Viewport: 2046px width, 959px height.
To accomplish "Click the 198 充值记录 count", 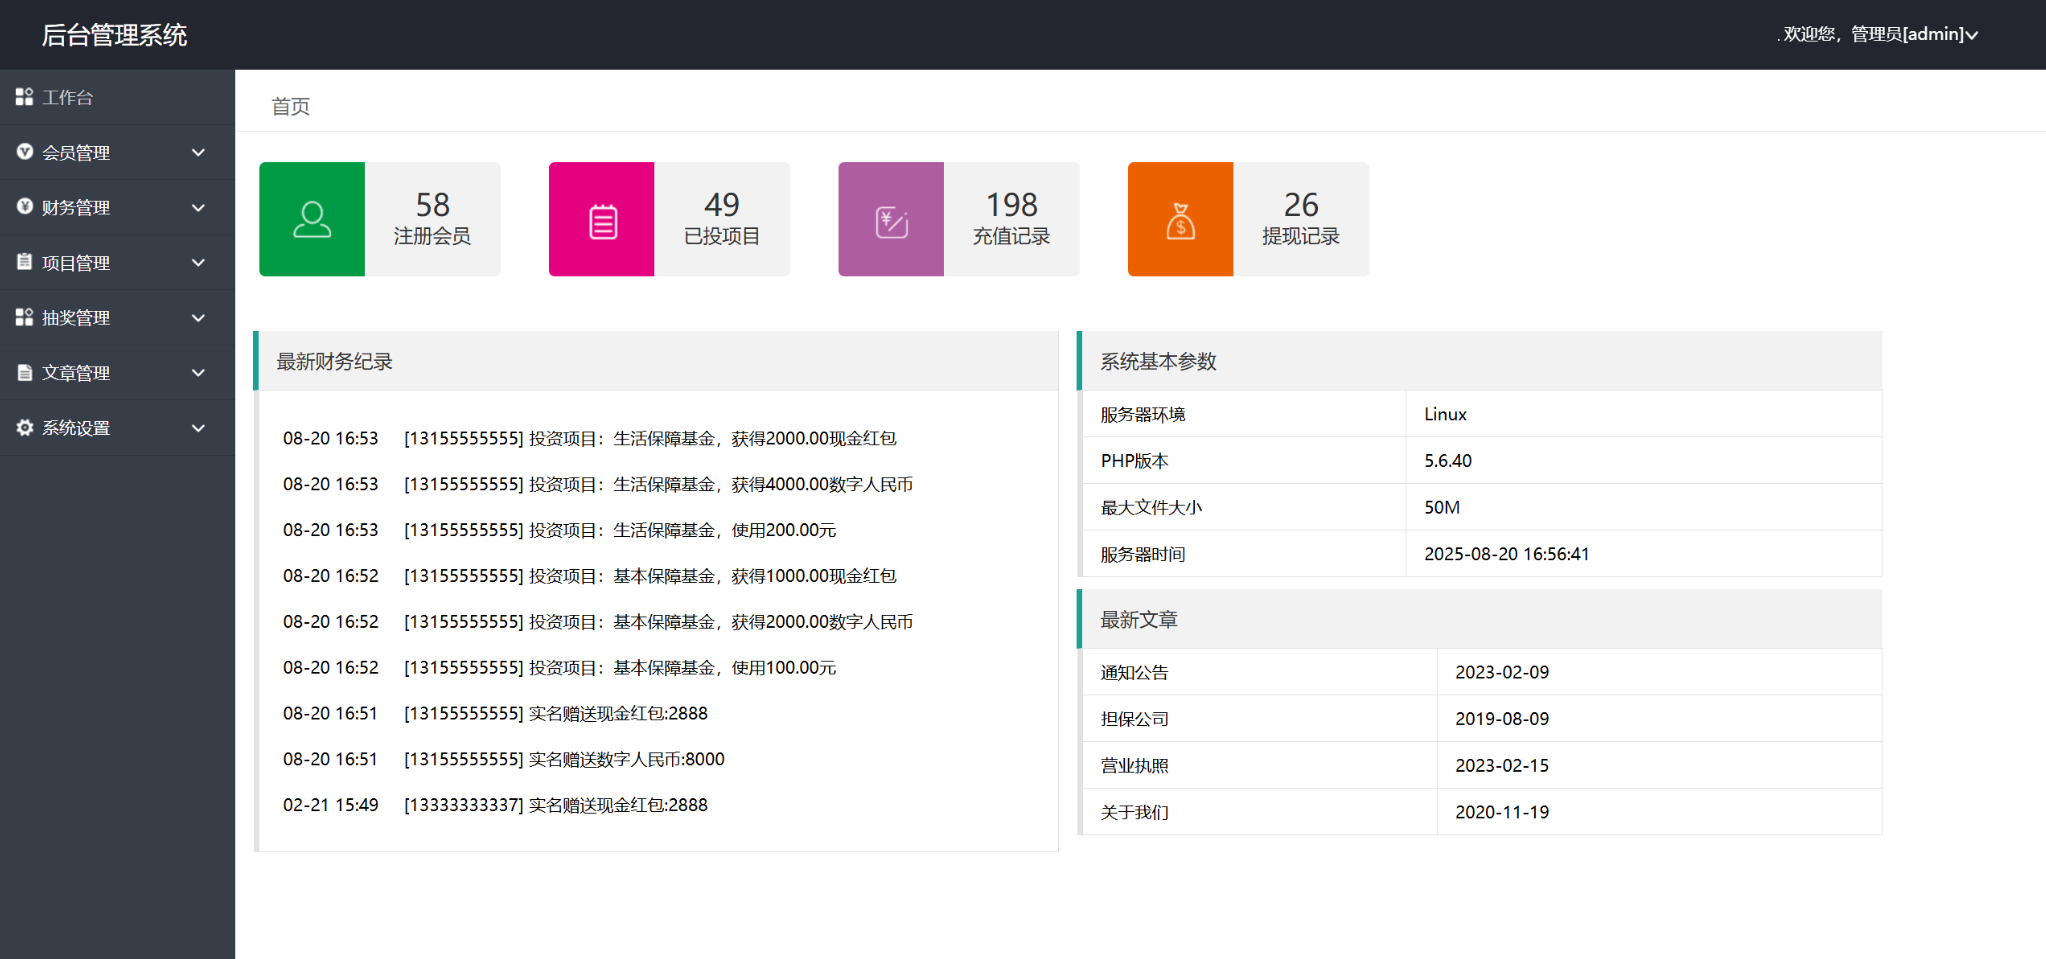I will tap(1011, 205).
